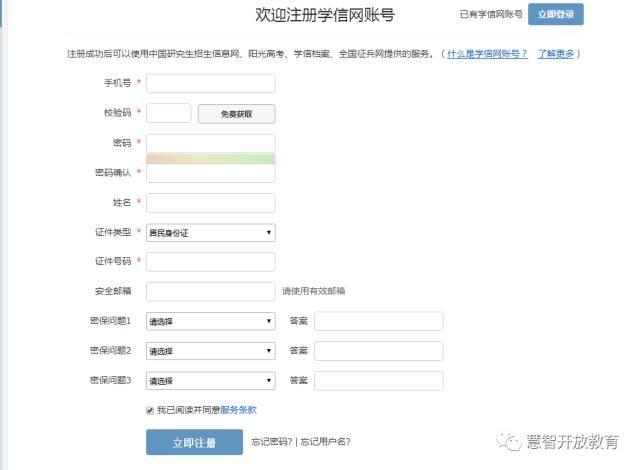Open the 证件类型 dropdown showing 居民身份证
Image resolution: width=640 pixels, height=470 pixels.
[x=211, y=233]
